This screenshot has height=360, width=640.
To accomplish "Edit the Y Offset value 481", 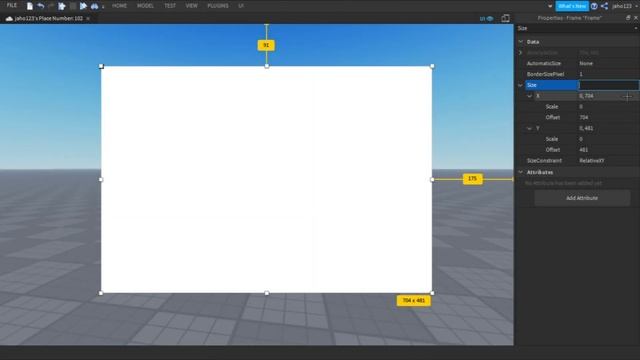I will tap(608, 150).
